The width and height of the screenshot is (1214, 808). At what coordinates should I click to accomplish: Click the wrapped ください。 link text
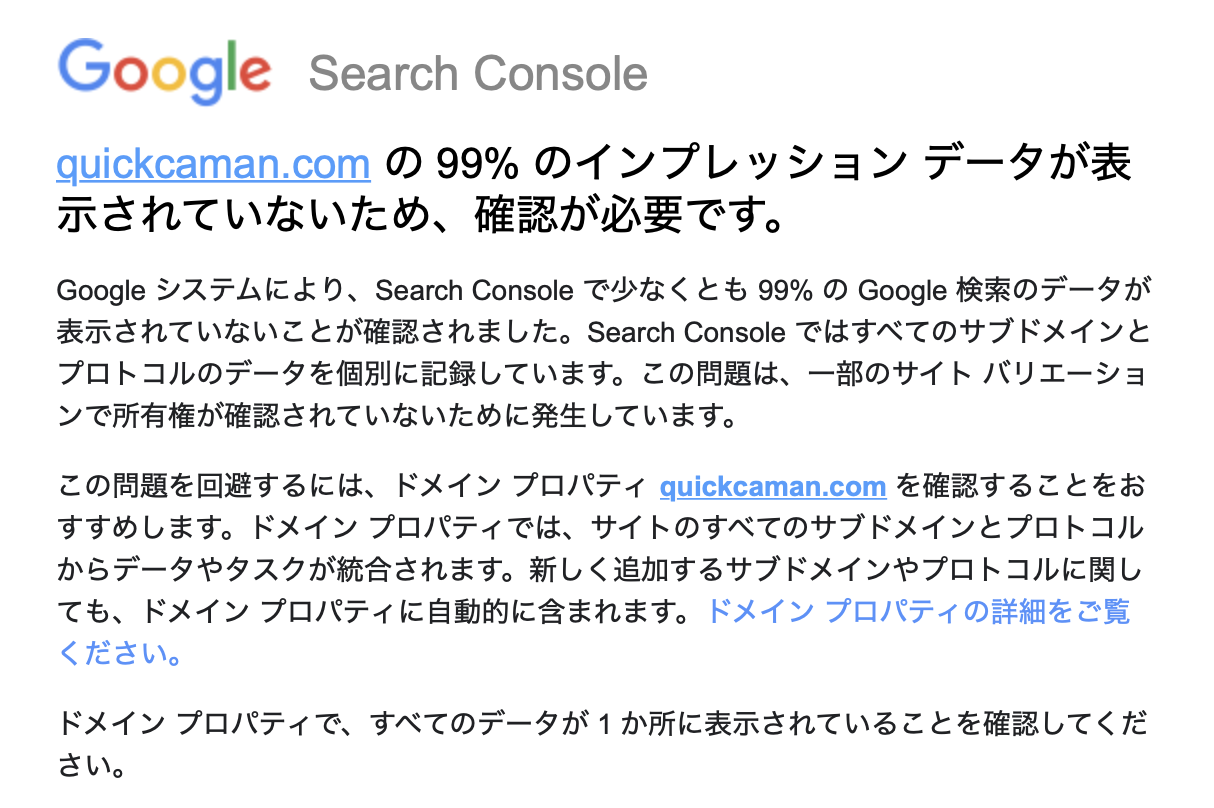[120, 654]
